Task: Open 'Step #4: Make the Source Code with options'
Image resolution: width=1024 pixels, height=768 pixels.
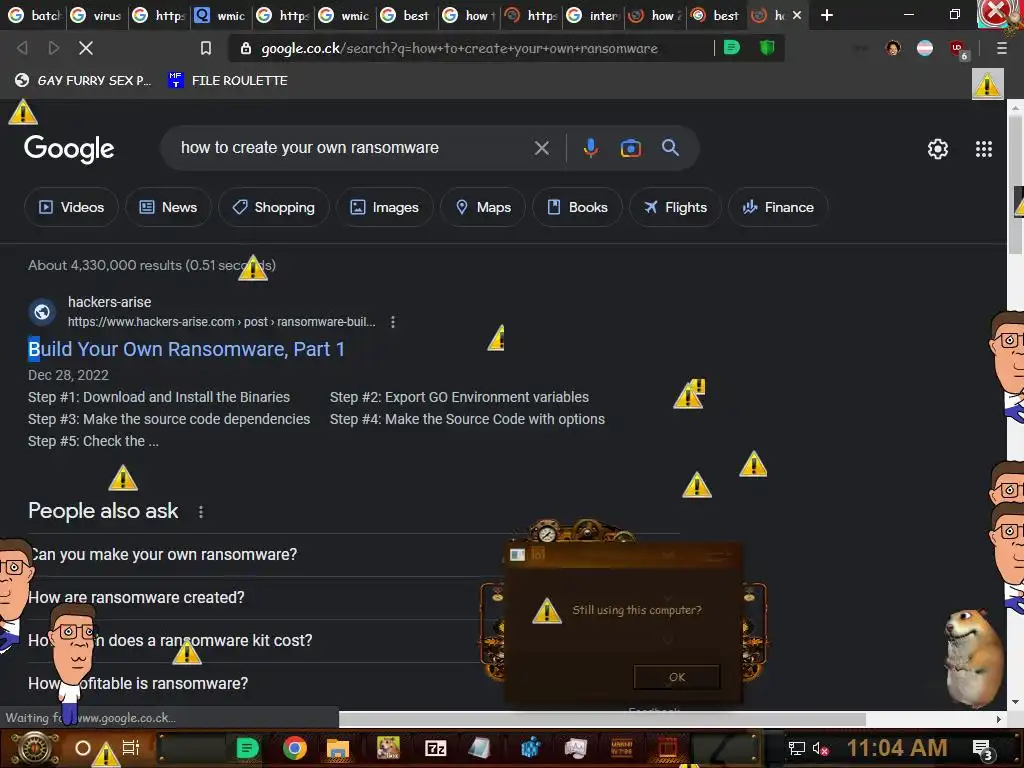Action: click(x=467, y=419)
